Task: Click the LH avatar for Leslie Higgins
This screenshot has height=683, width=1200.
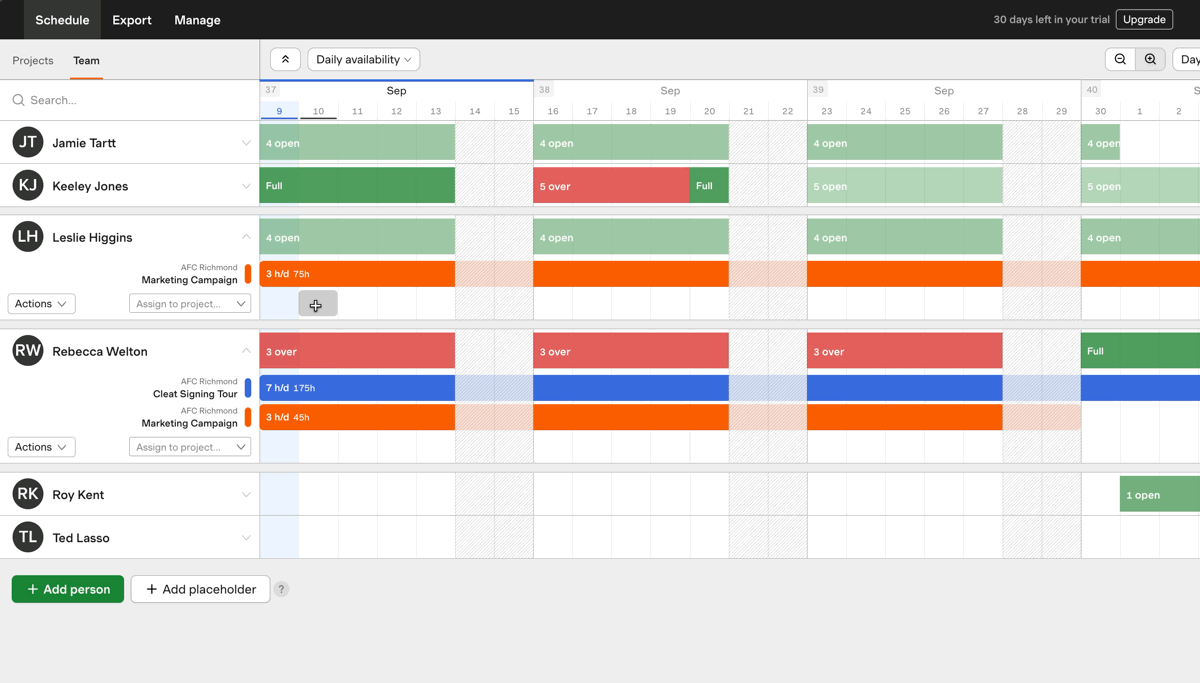Action: pyautogui.click(x=28, y=237)
